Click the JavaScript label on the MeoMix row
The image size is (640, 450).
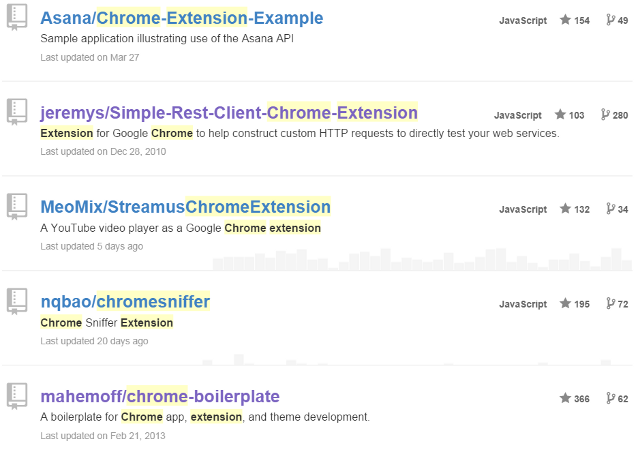[523, 209]
